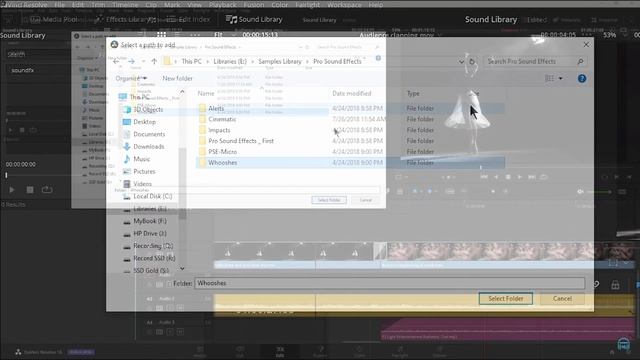Screen dimensions: 640x360
Task: Open the Fusion menu
Action: point(253,5)
